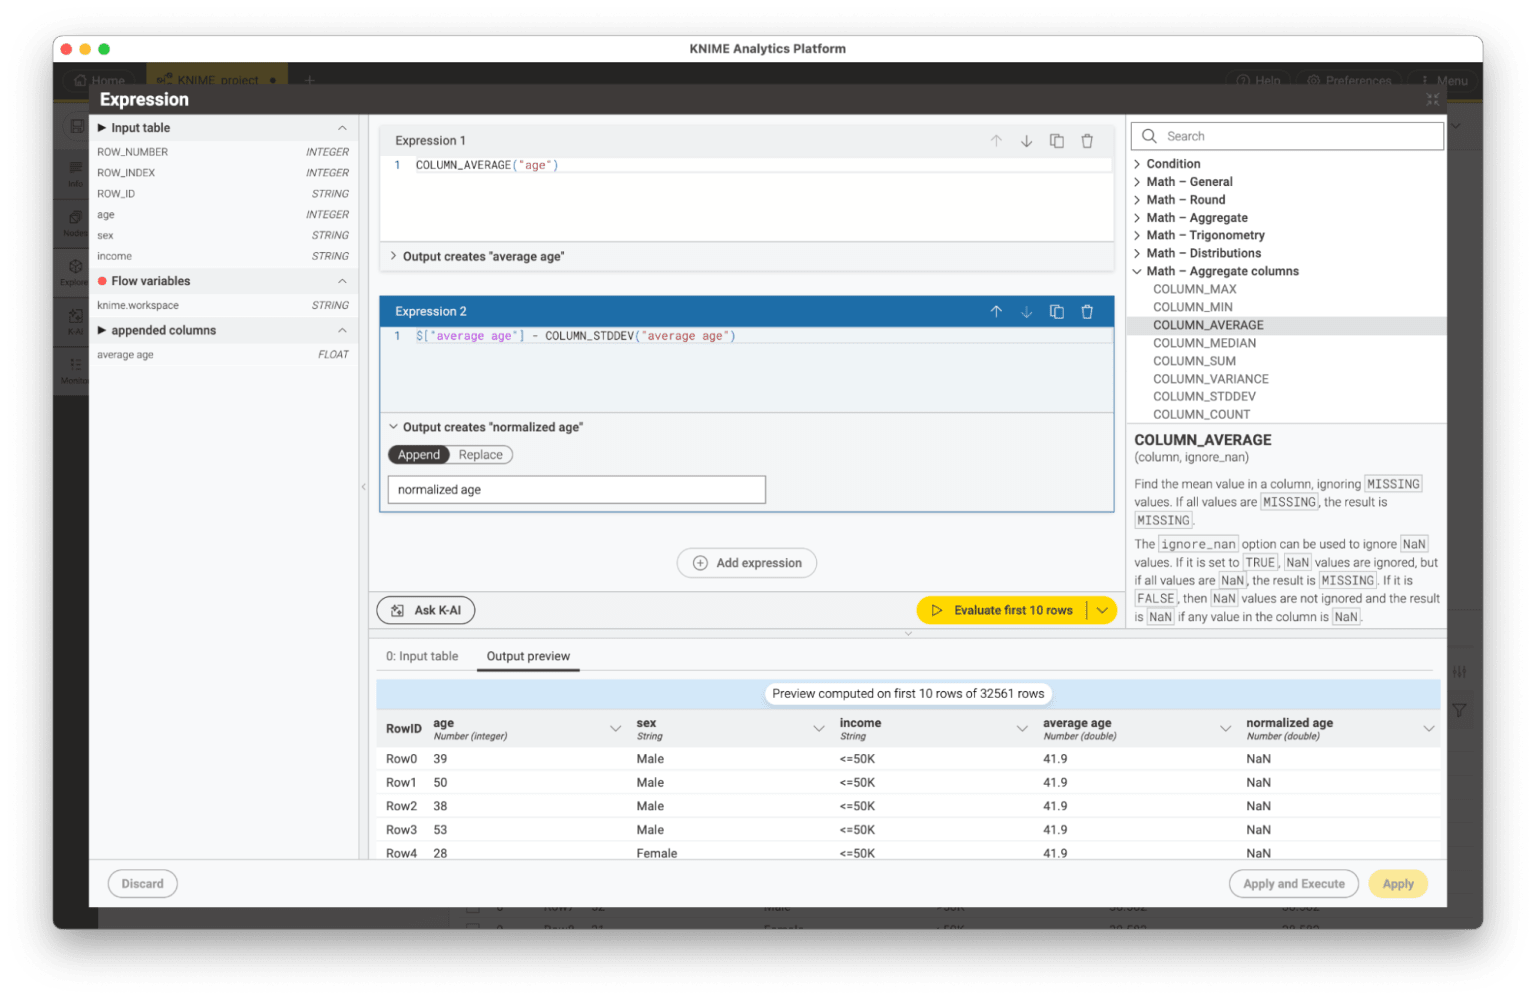
Task: Click Ask K-AI button
Action: click(x=426, y=610)
